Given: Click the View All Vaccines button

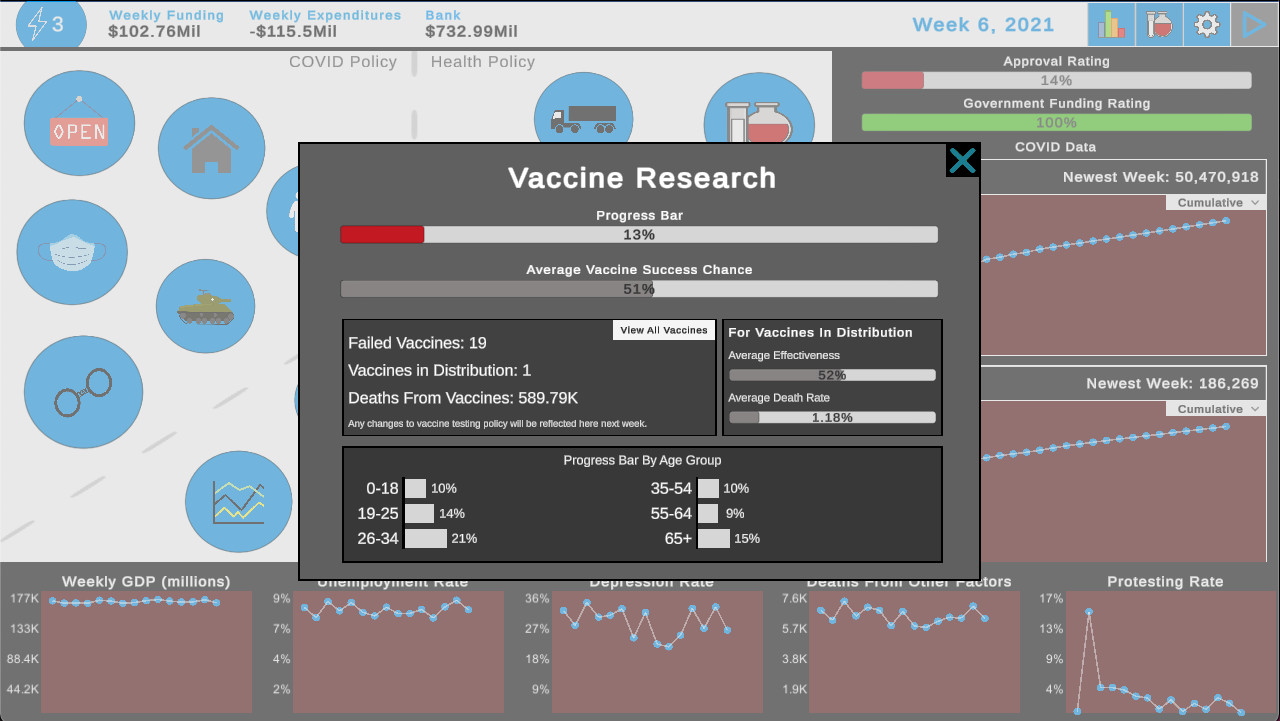Looking at the screenshot, I should 663,330.
